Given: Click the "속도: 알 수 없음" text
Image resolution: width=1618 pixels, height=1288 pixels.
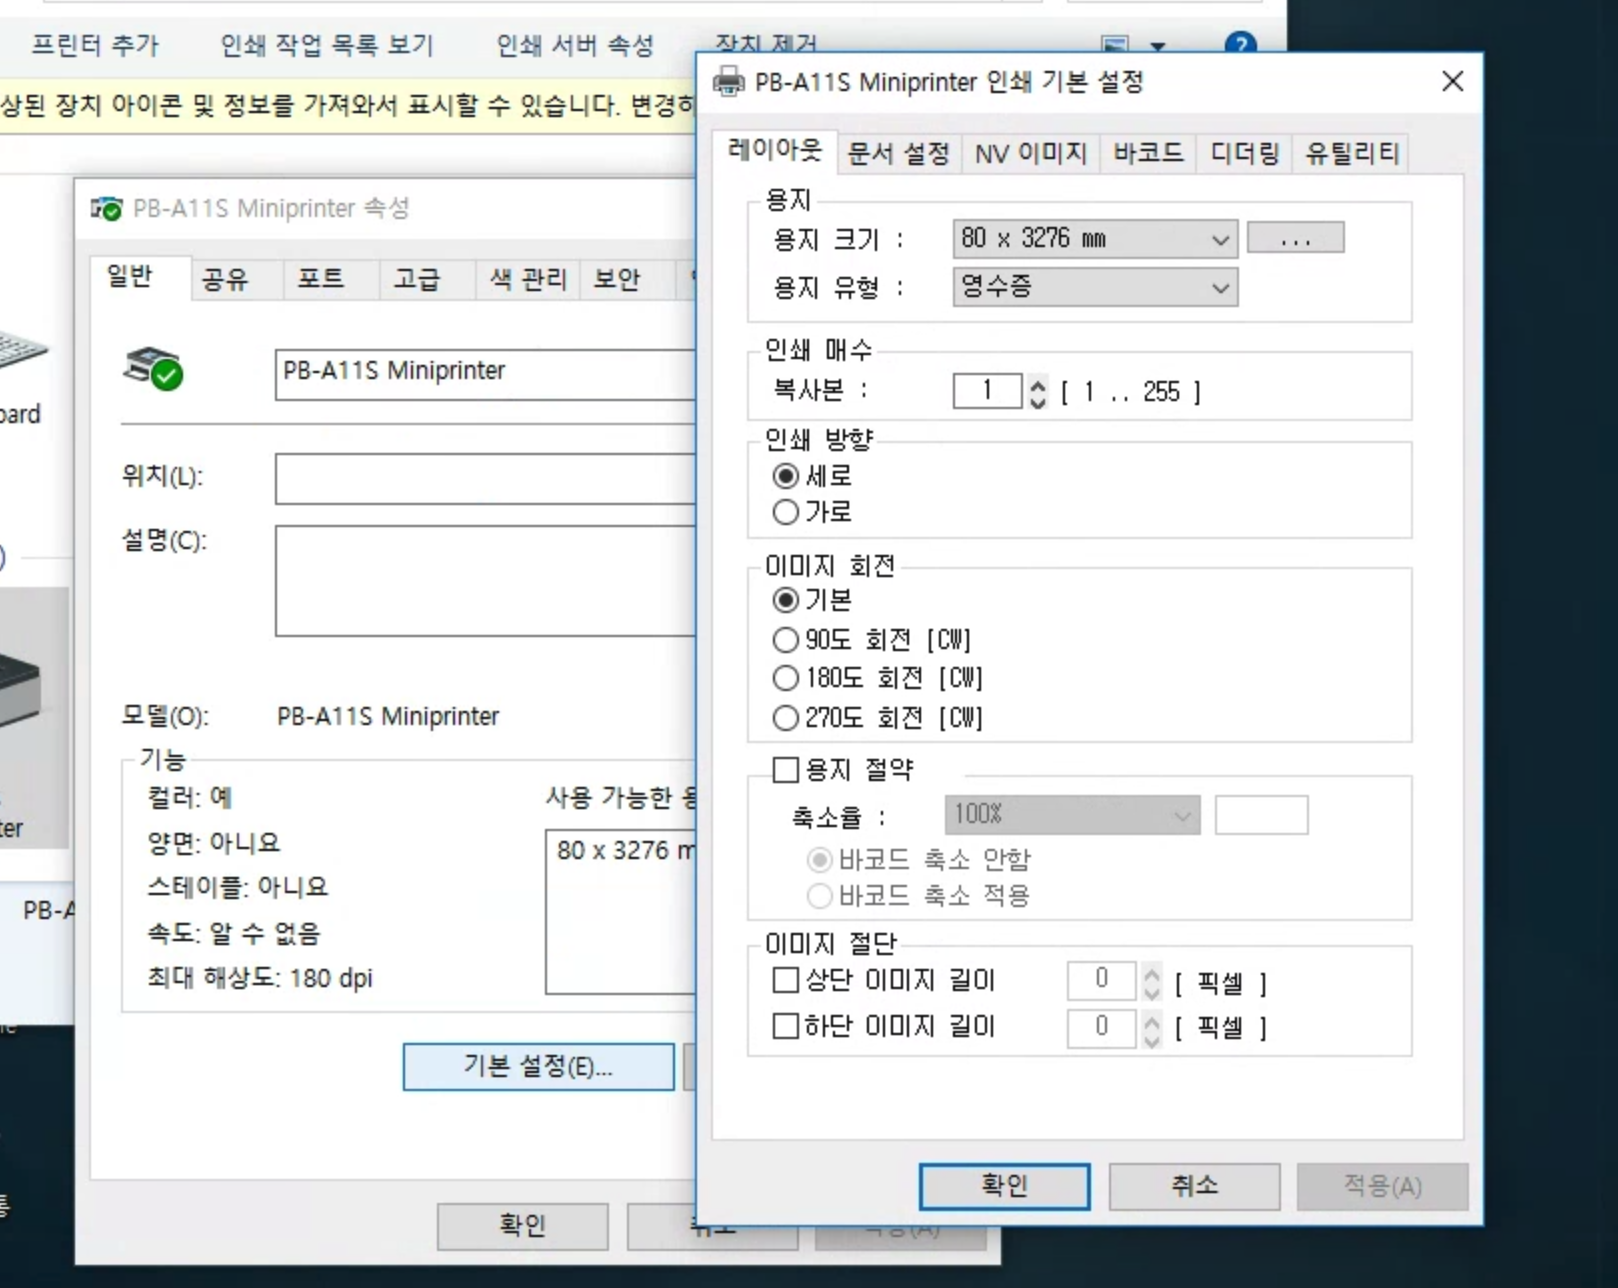Looking at the screenshot, I should (234, 934).
